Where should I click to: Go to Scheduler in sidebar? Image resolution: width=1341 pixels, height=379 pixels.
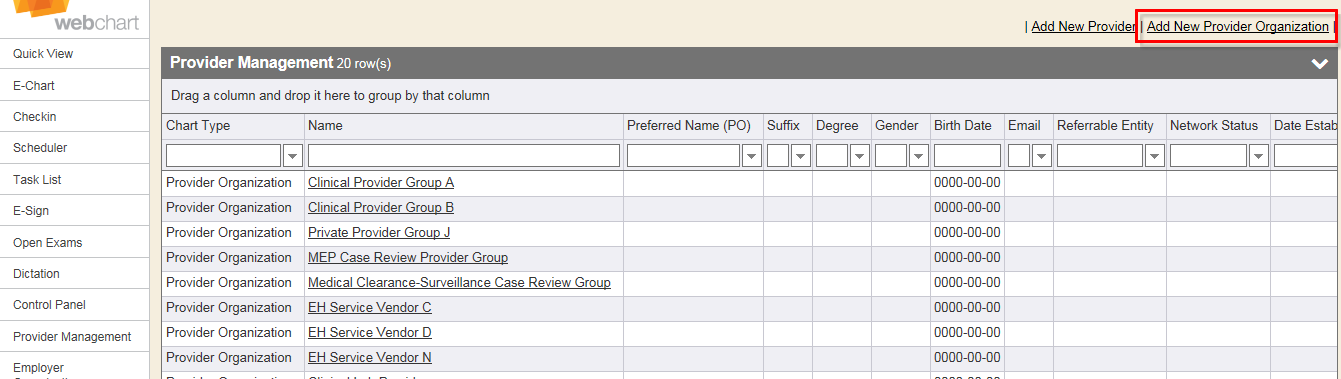[40, 148]
